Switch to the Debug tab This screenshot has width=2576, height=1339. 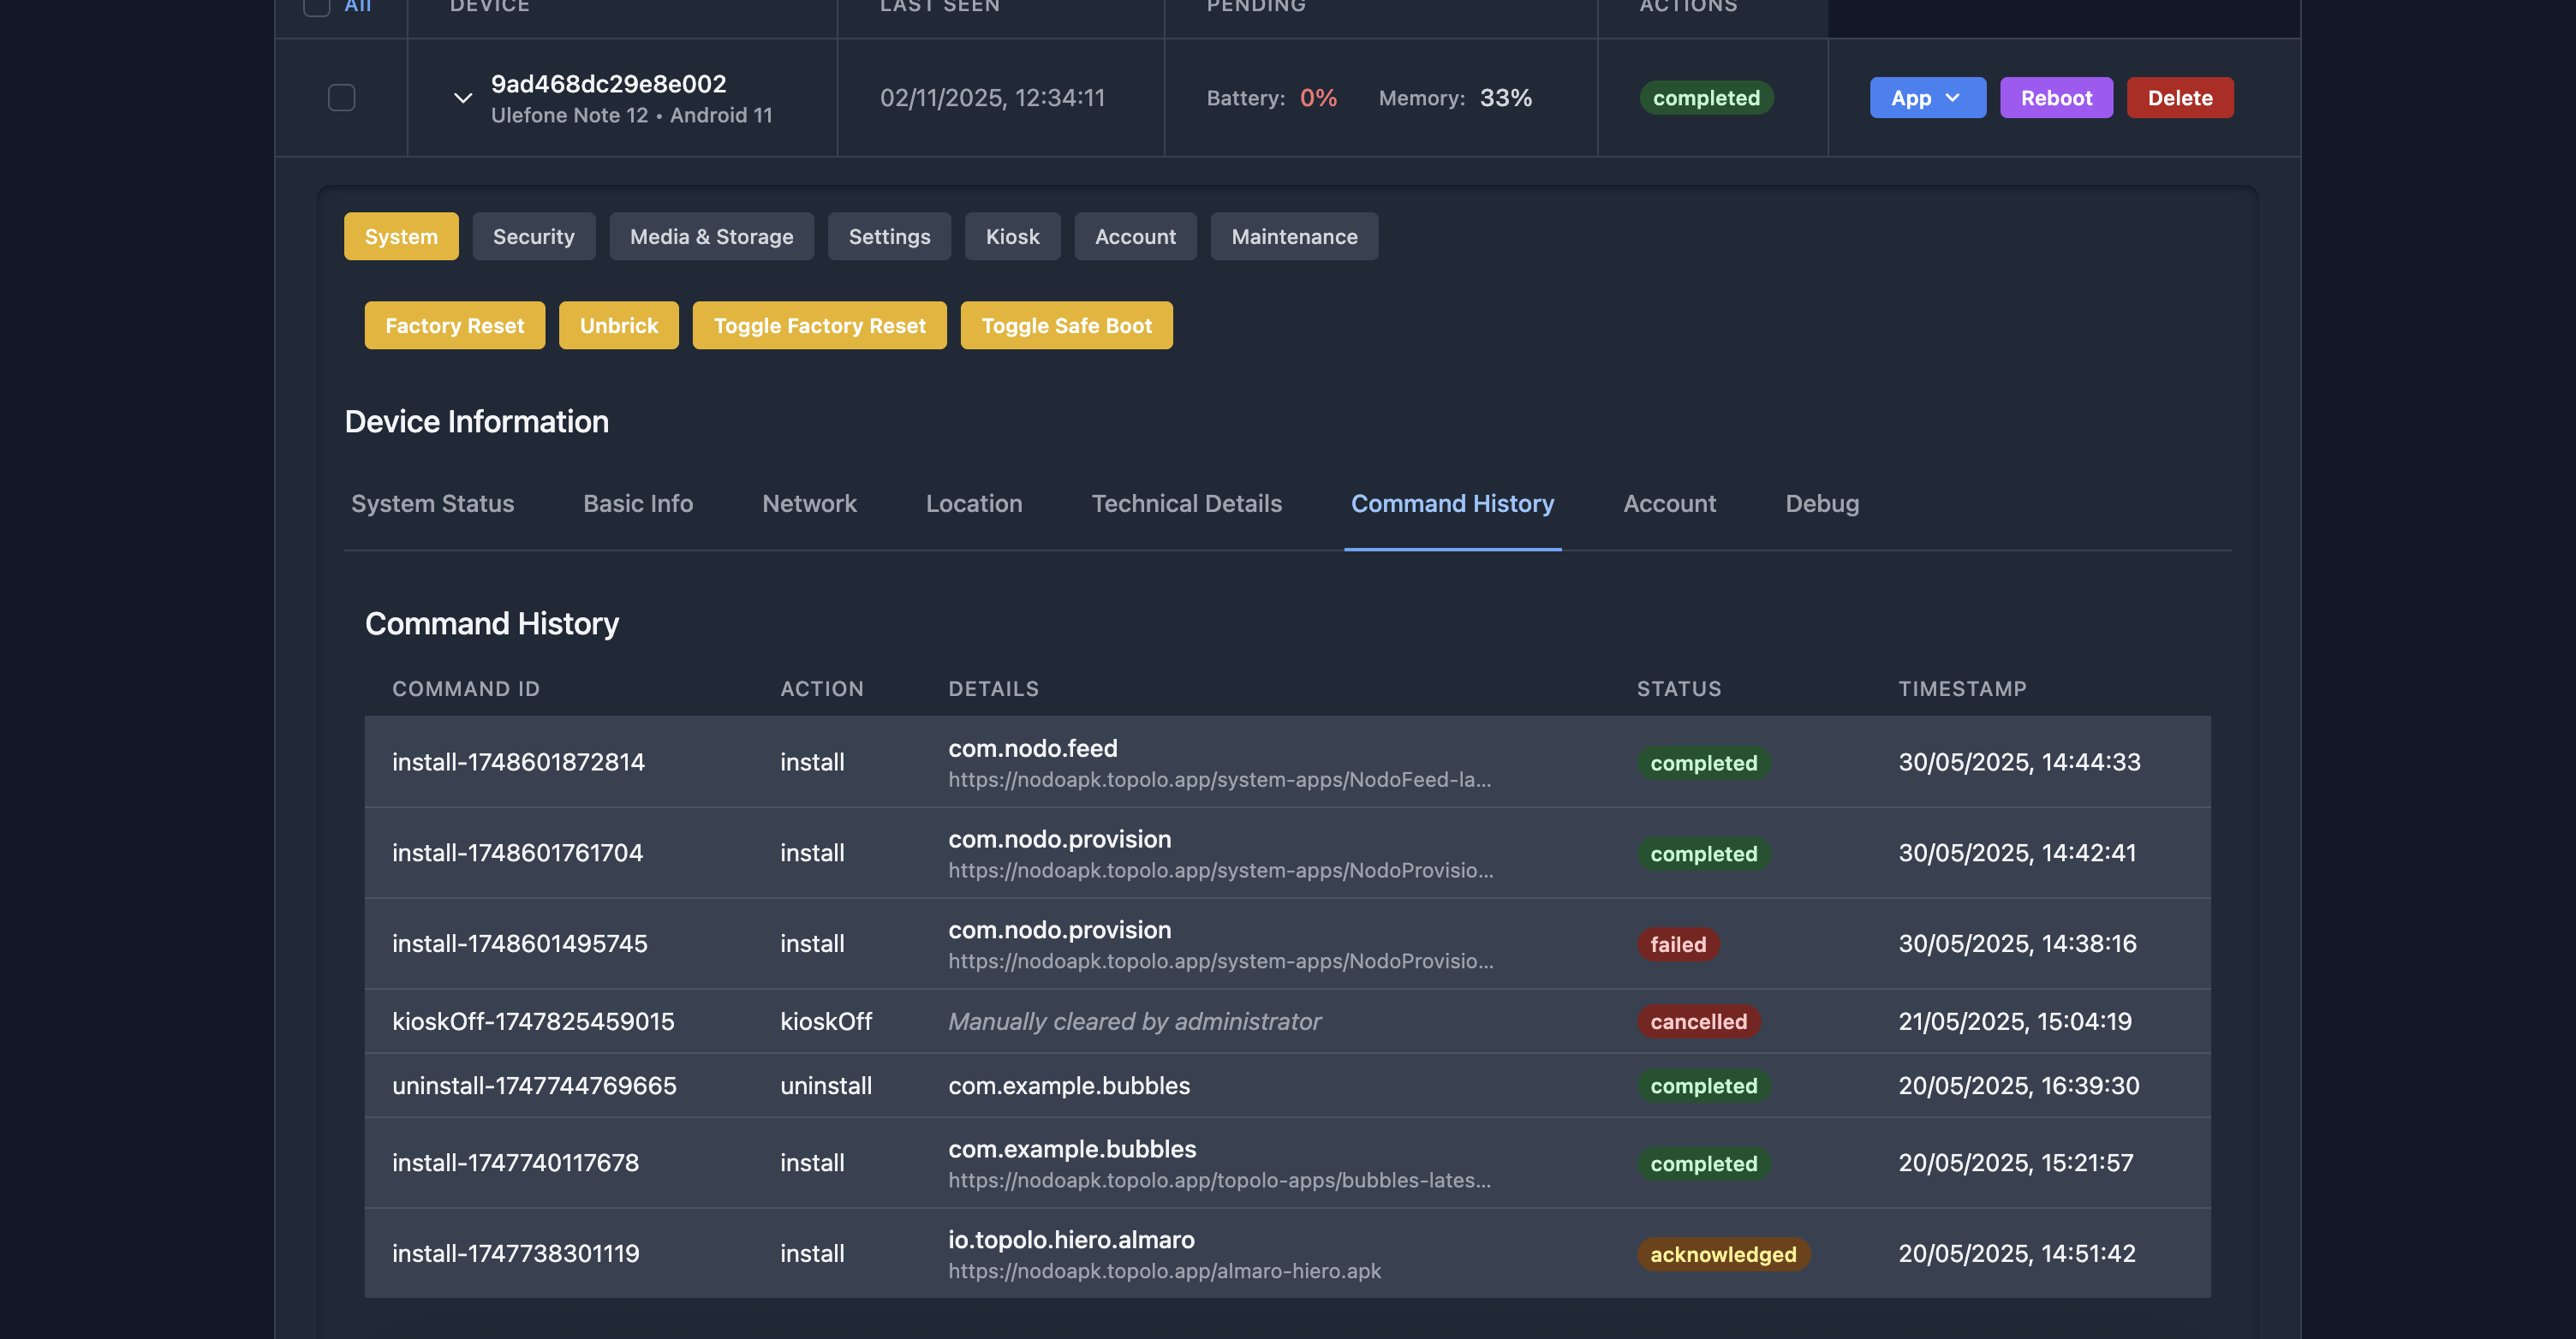(1821, 503)
